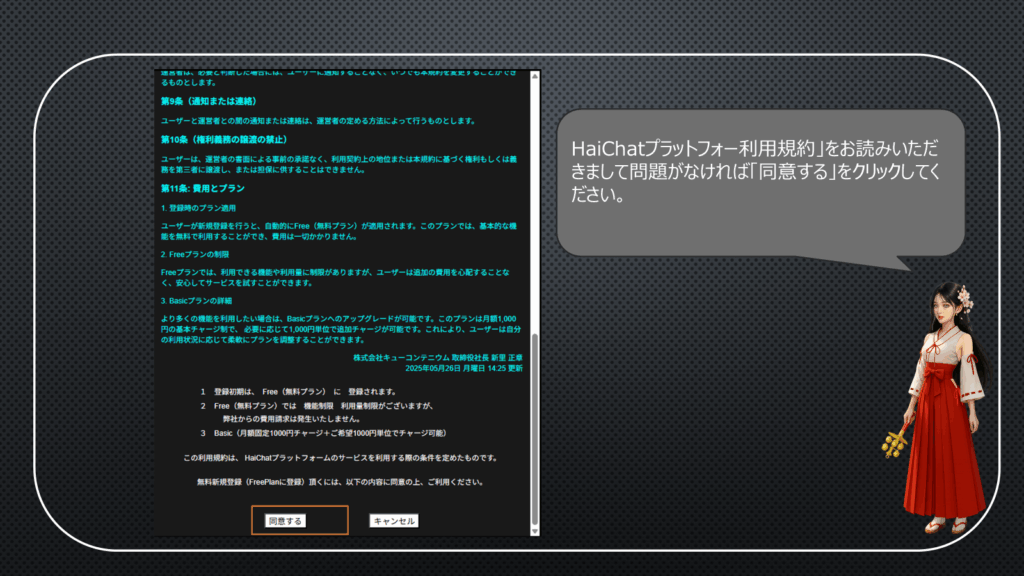The image size is (1024, 576).
Task: Click list item 2 Free（無料プラン）では
Action: 317,412
